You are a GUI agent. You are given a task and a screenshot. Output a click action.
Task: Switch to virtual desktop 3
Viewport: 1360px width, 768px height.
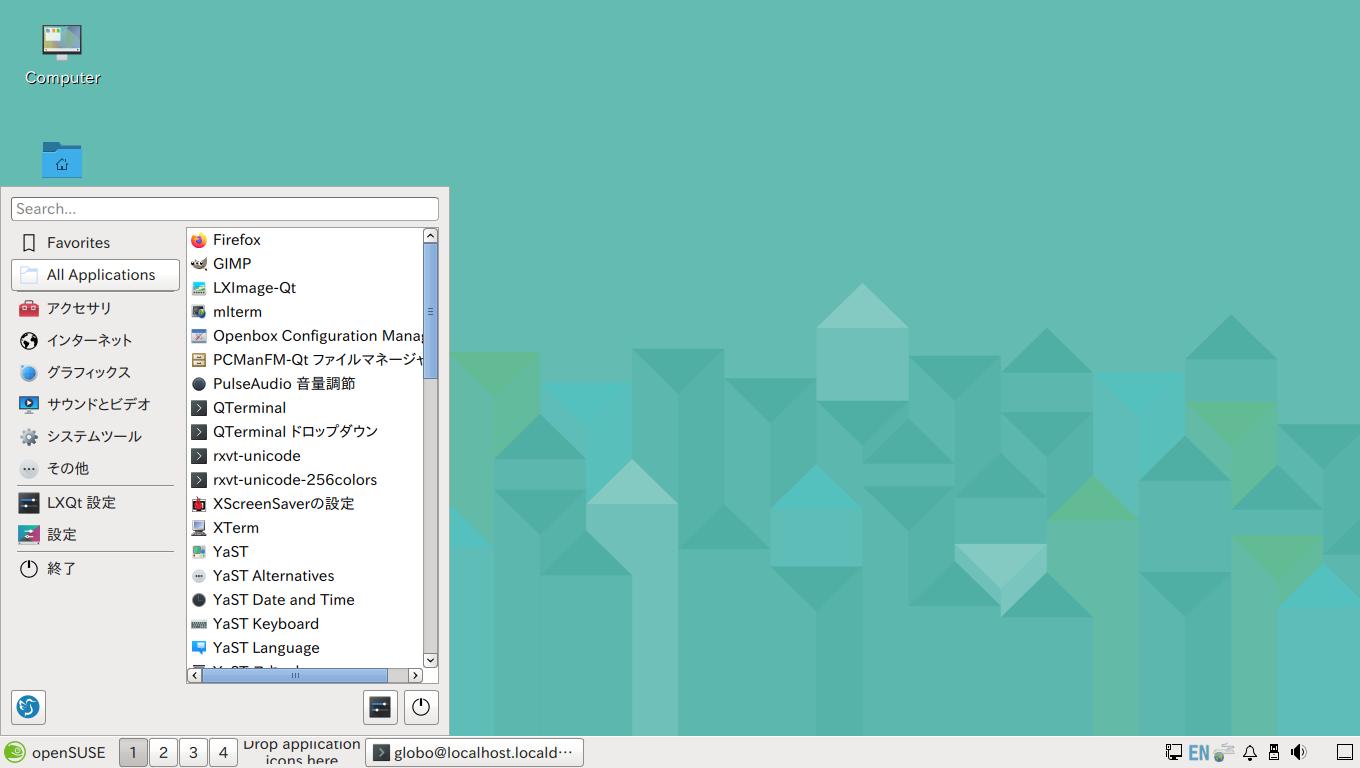(x=193, y=752)
